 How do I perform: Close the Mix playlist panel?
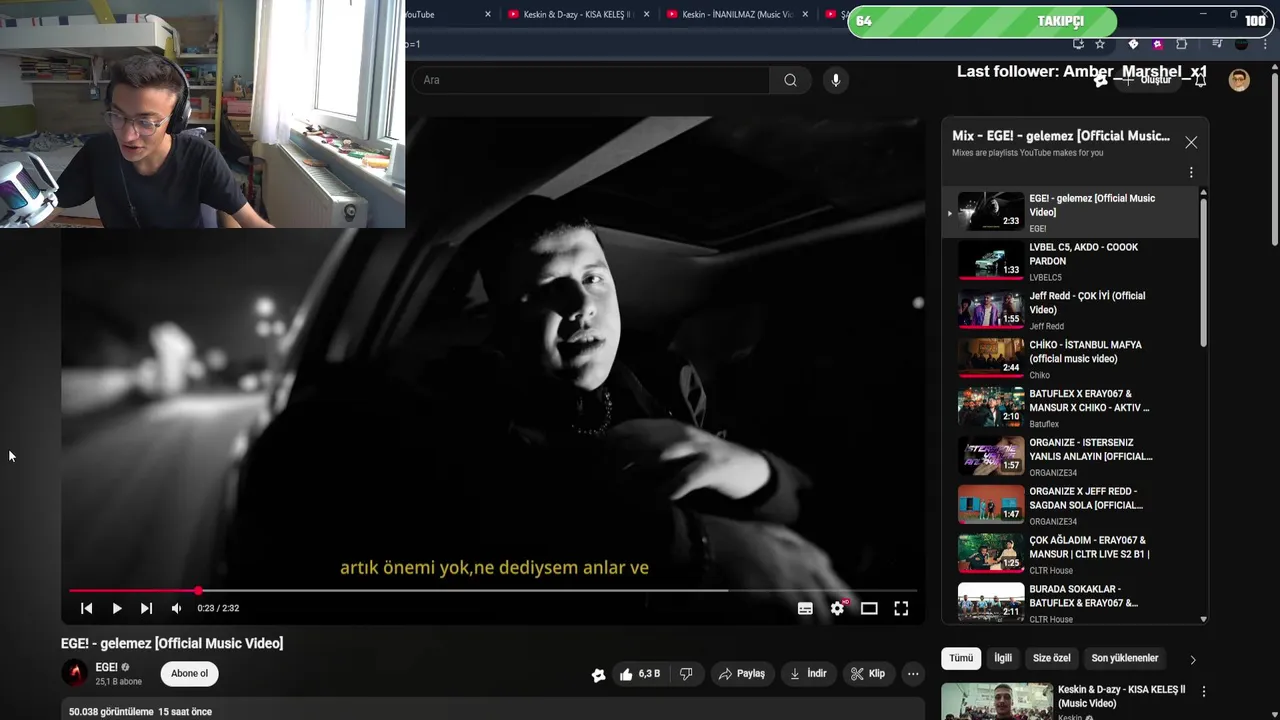(x=1191, y=142)
